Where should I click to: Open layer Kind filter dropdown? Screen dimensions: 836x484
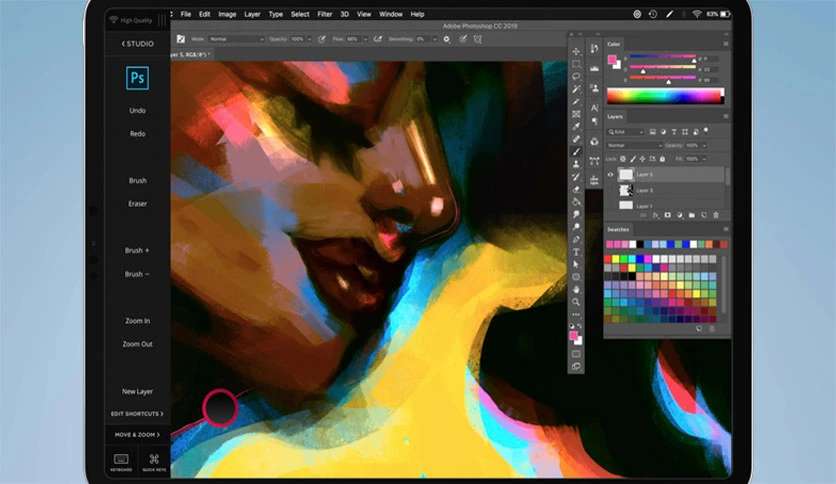pos(626,132)
